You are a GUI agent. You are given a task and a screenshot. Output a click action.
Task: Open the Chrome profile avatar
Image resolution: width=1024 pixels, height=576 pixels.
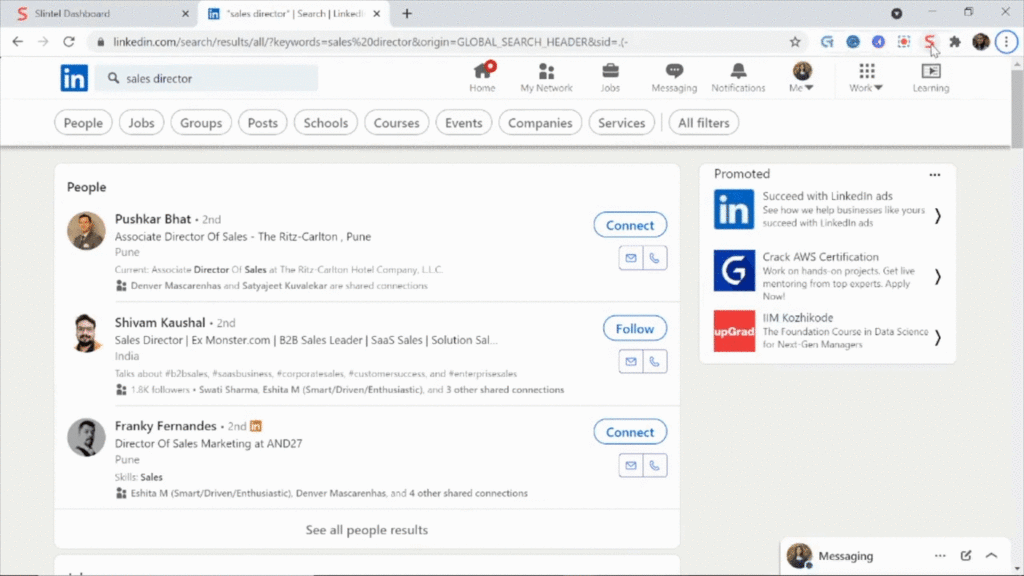[981, 42]
